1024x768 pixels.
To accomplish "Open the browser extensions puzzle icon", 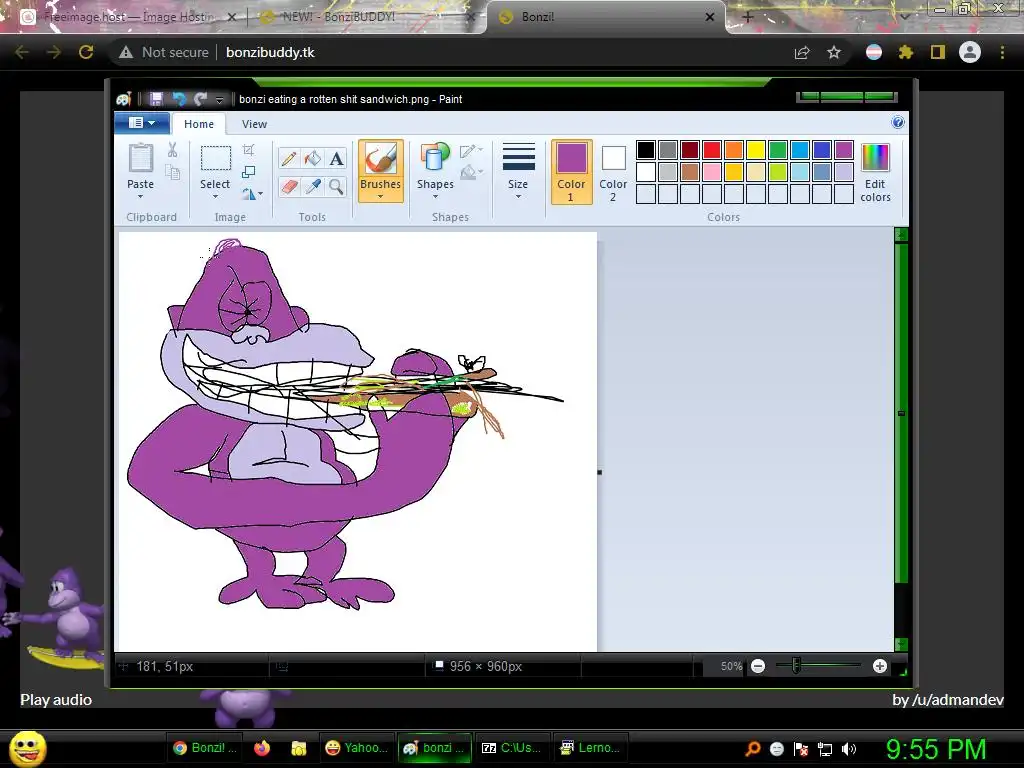I will click(x=905, y=52).
